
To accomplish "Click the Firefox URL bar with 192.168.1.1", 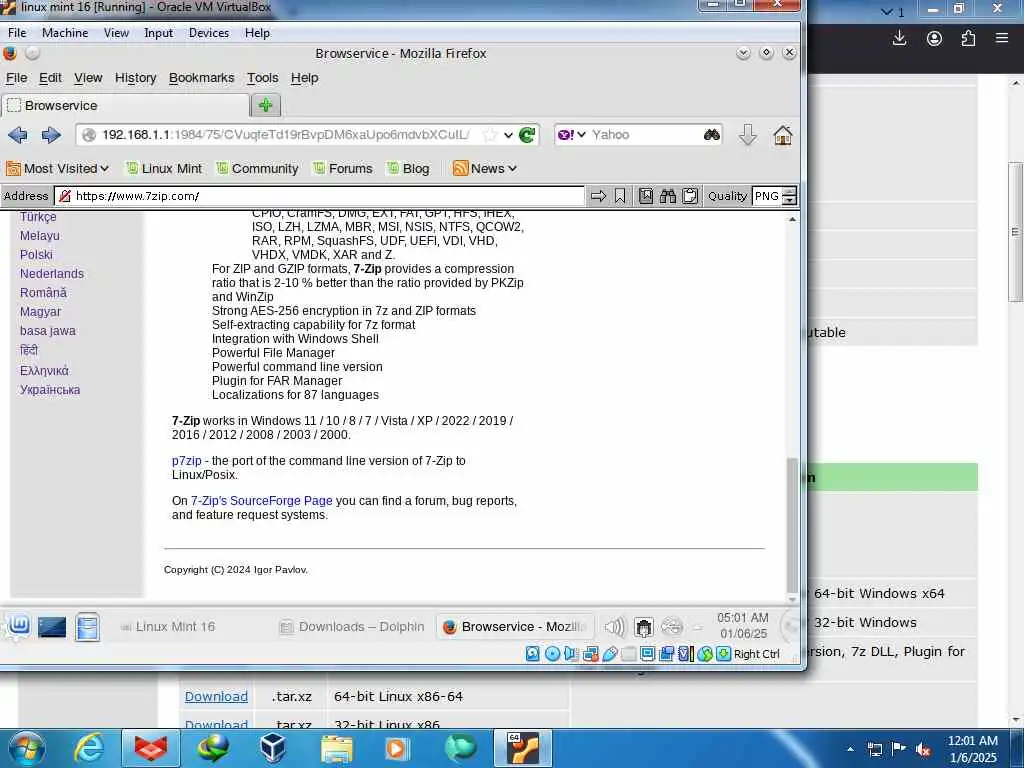I will pos(285,135).
